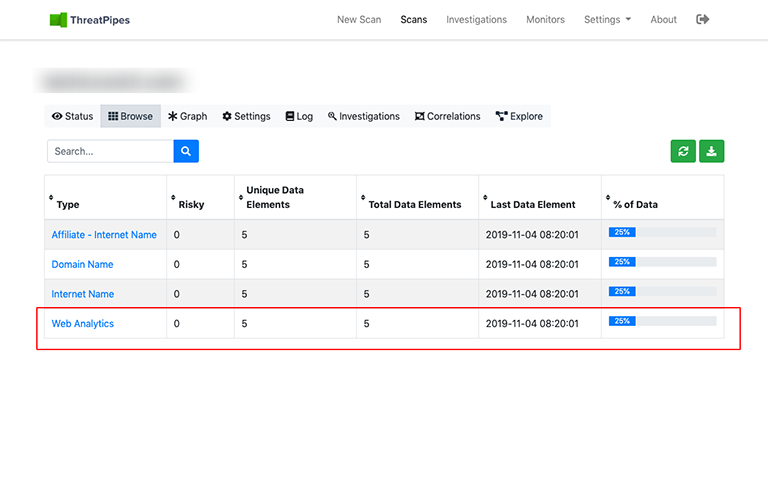Expand the Settings dropdown in navbar
The height and width of the screenshot is (477, 768).
coord(607,19)
